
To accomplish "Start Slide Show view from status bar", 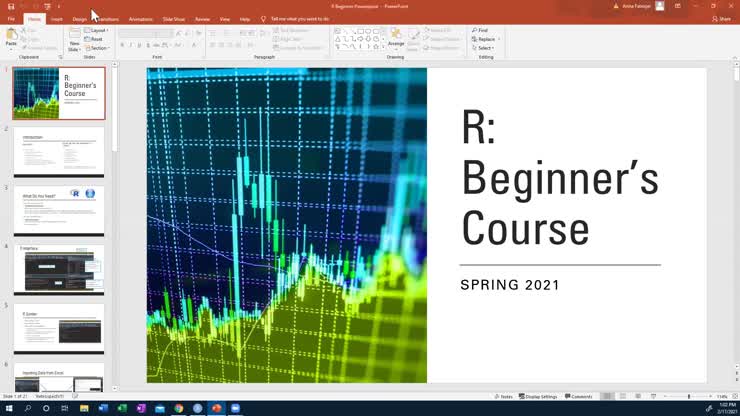I will [653, 397].
